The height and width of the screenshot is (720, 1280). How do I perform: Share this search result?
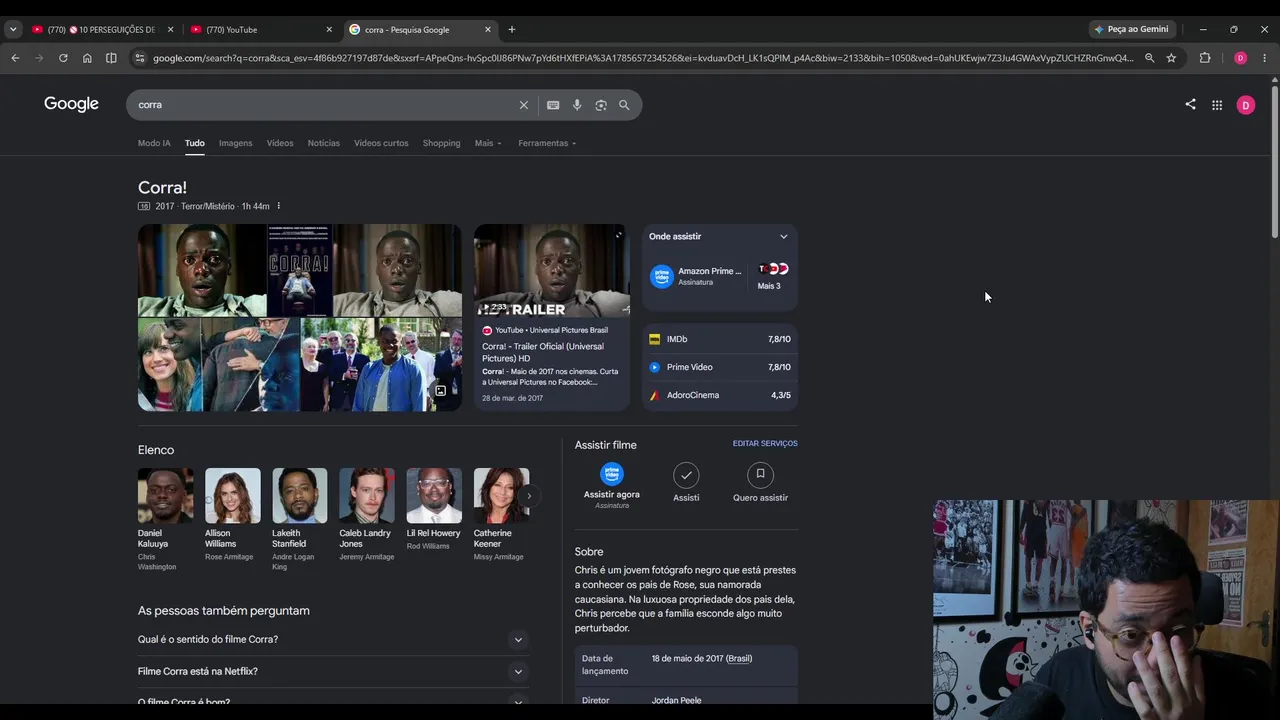pyautogui.click(x=1190, y=104)
